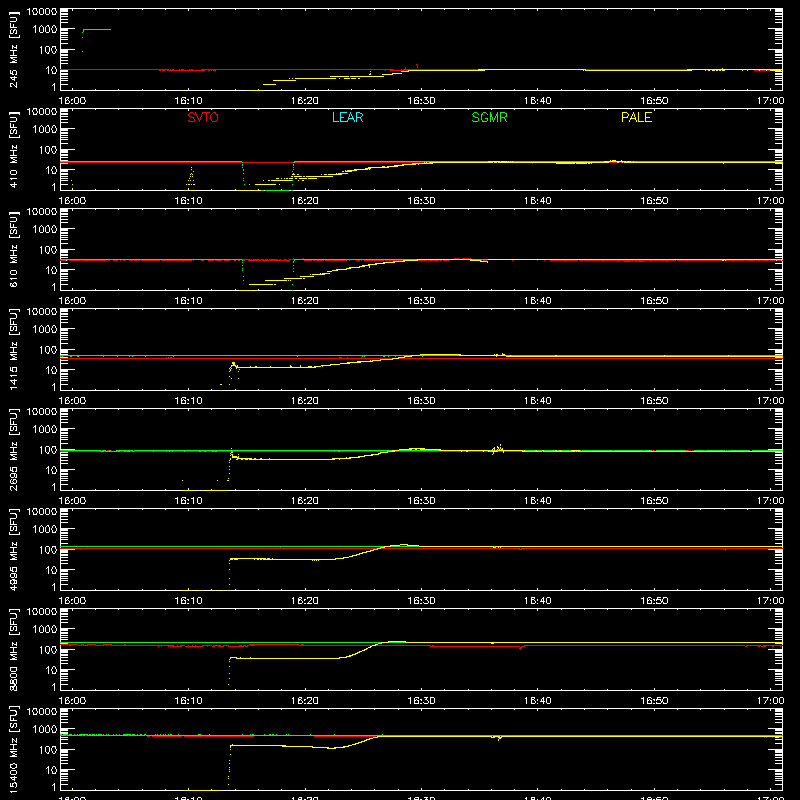This screenshot has height=800, width=800.
Task: Click the cyan LEAR station legend label
Action: click(347, 117)
